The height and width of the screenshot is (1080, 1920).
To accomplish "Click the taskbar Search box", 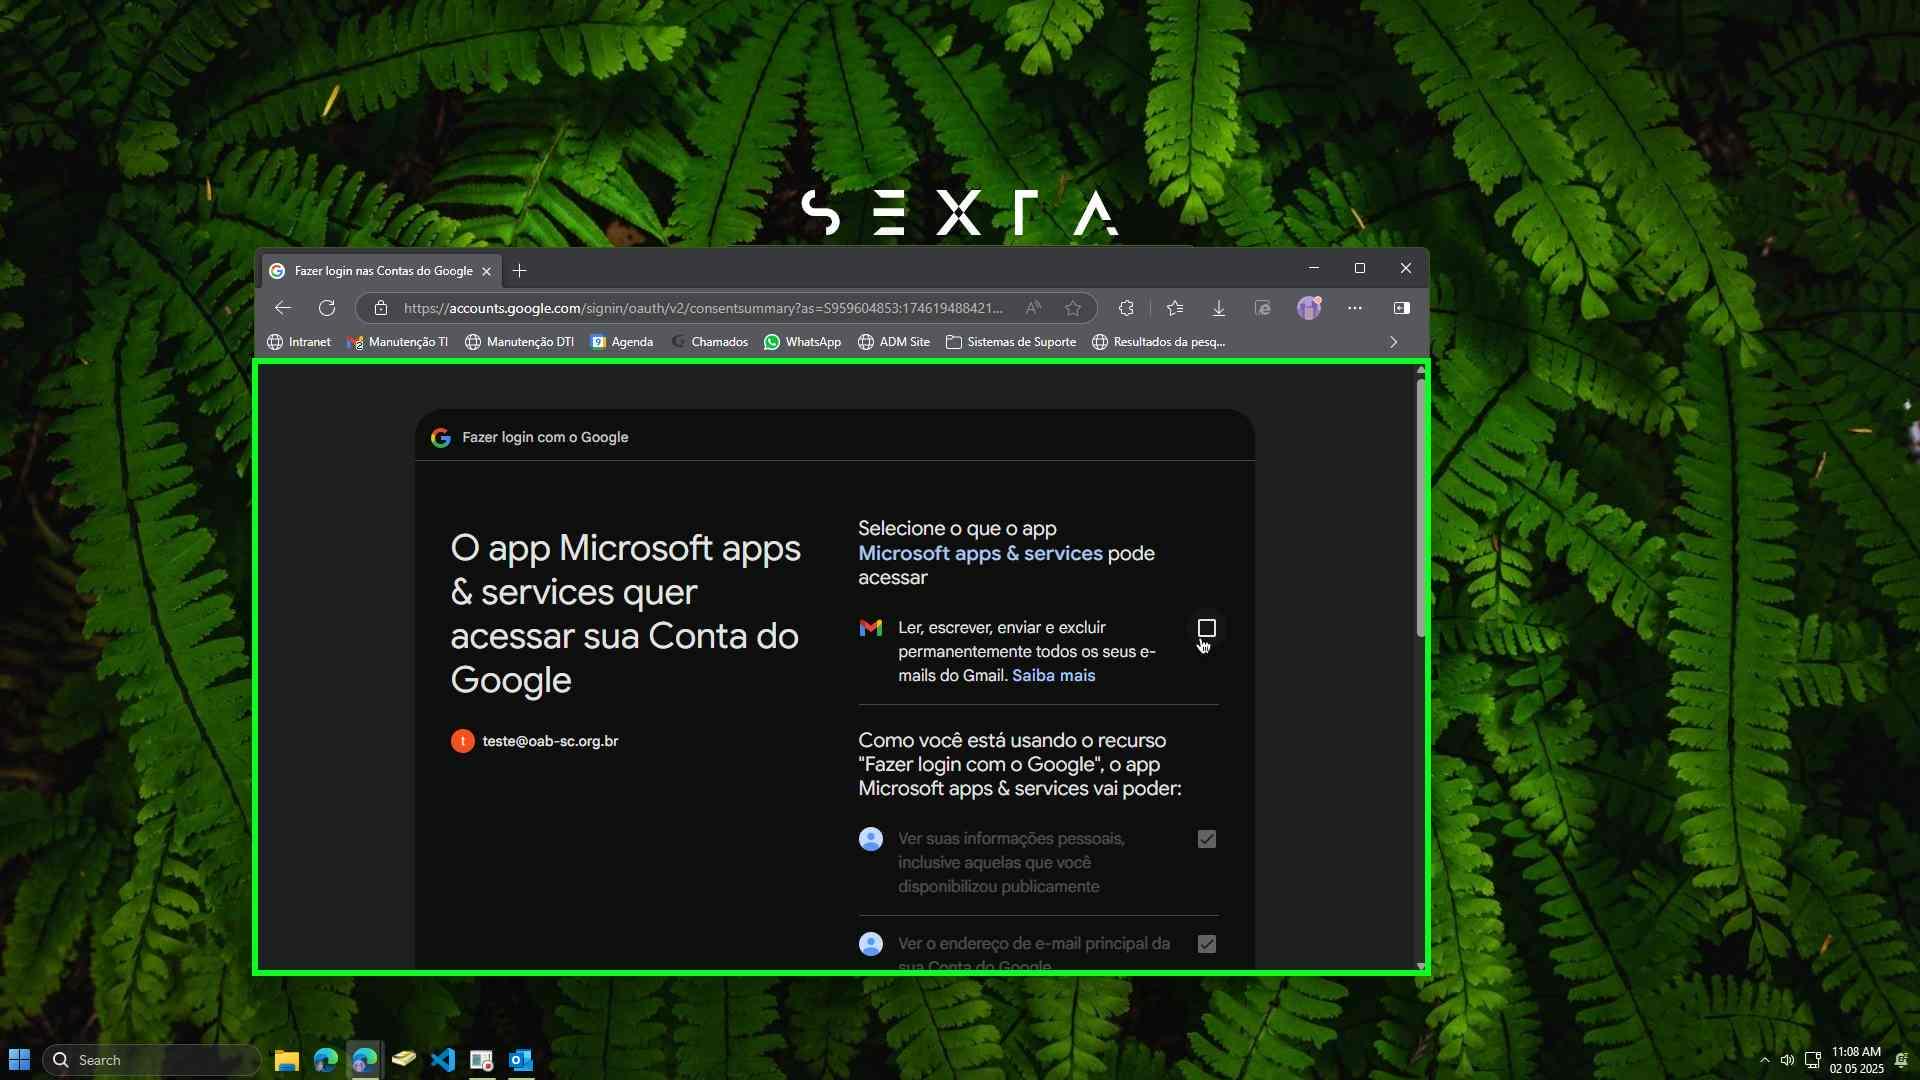I will (152, 1060).
